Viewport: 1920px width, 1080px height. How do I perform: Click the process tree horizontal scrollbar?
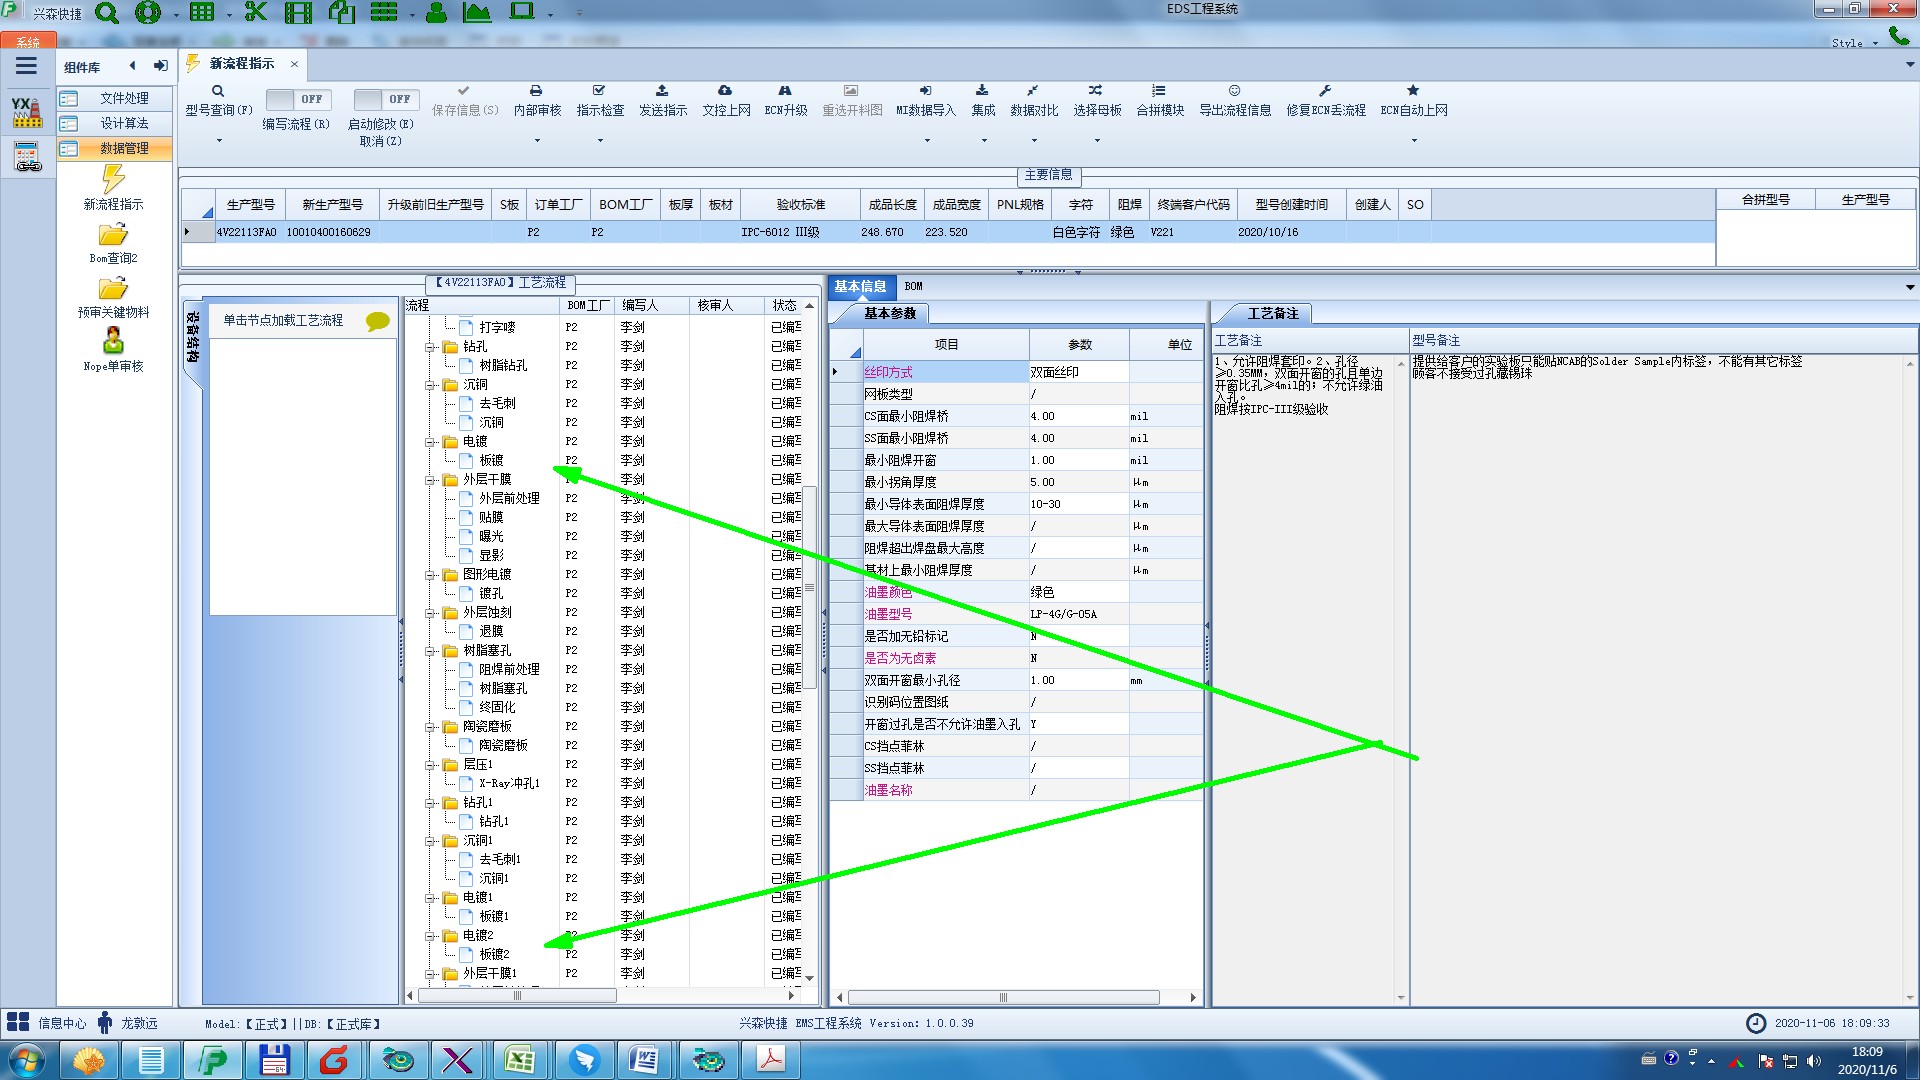point(517,996)
